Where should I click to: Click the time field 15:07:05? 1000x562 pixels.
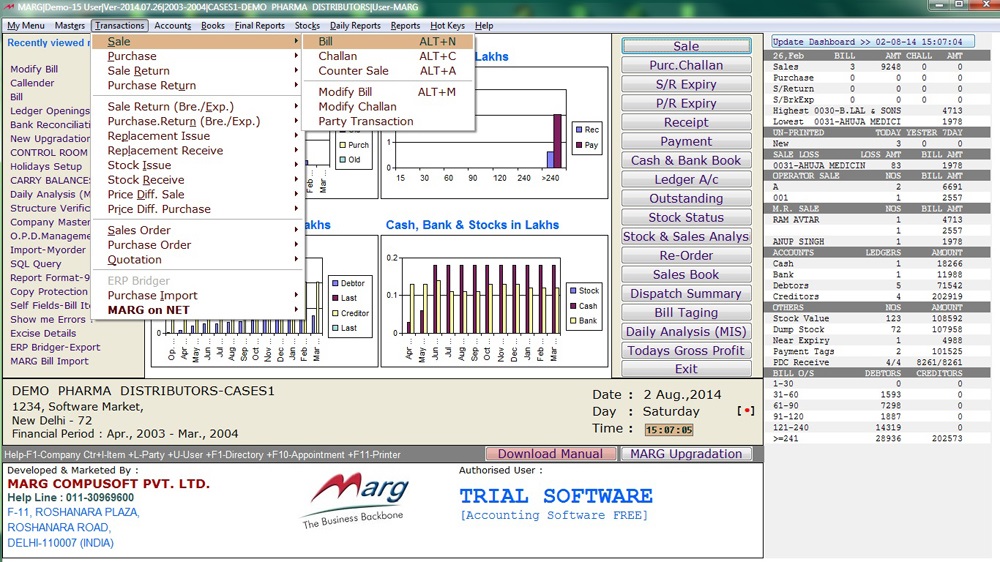point(668,430)
